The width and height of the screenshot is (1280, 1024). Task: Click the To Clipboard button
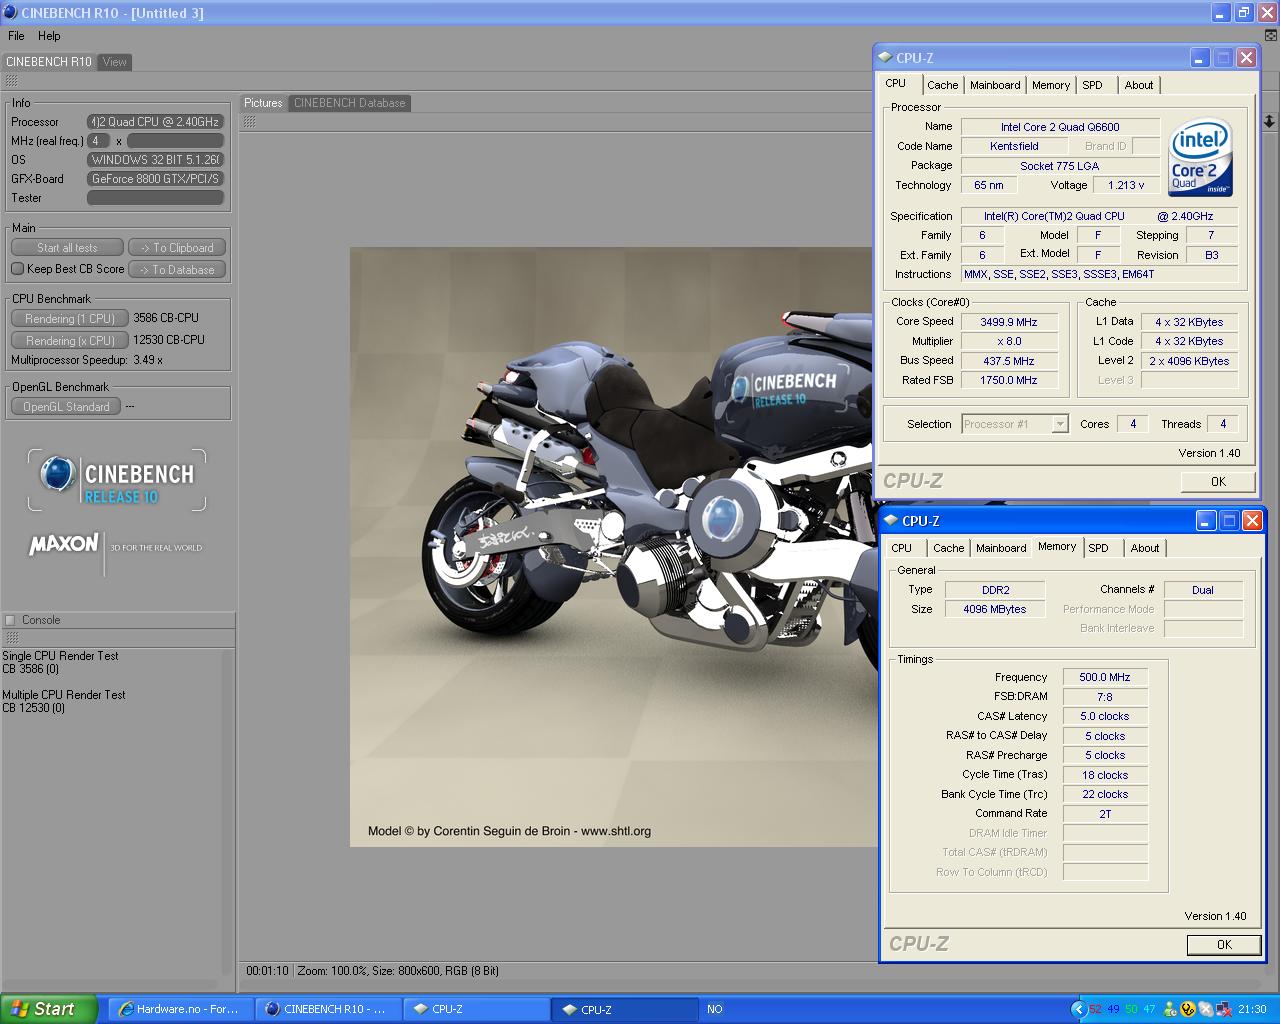click(x=177, y=248)
